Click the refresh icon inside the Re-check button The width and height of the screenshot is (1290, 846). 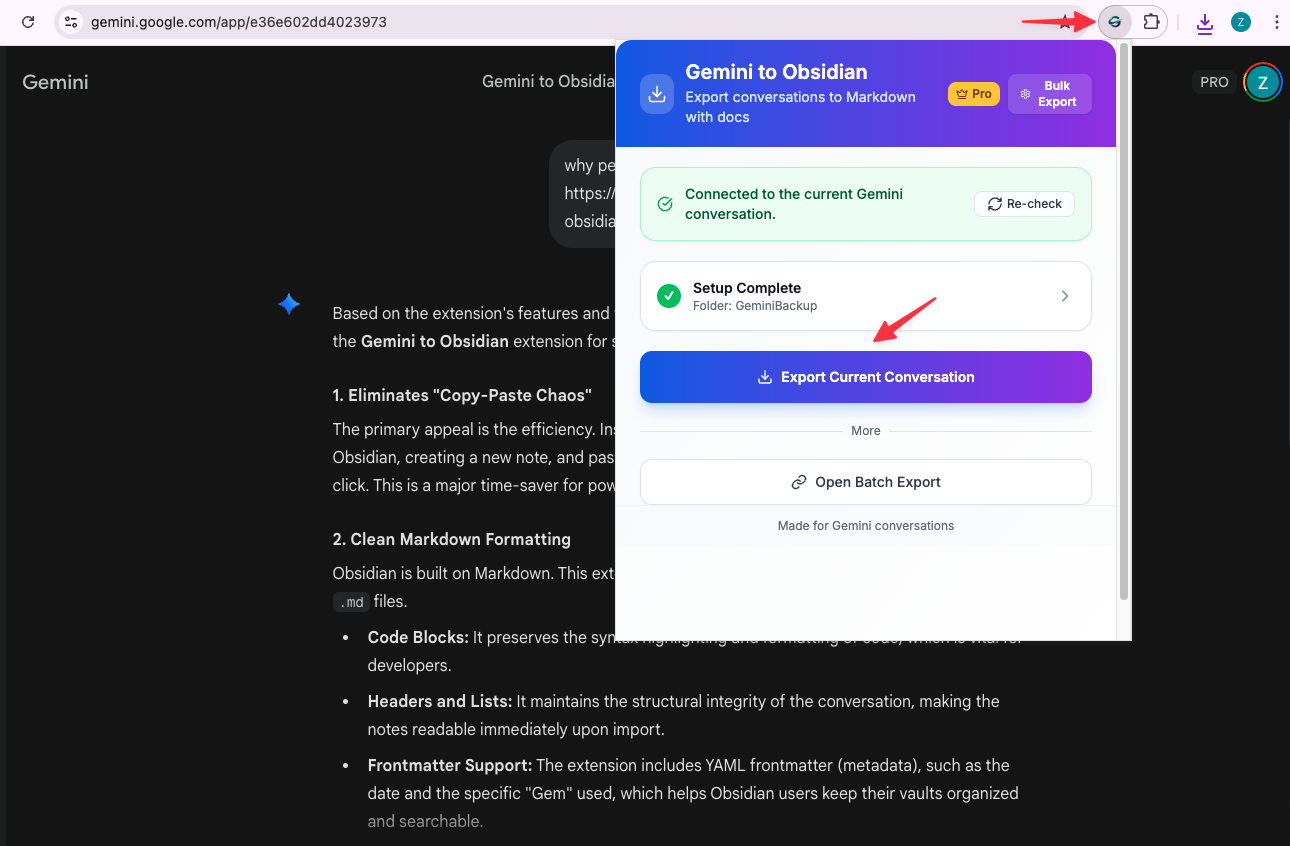[x=995, y=203]
